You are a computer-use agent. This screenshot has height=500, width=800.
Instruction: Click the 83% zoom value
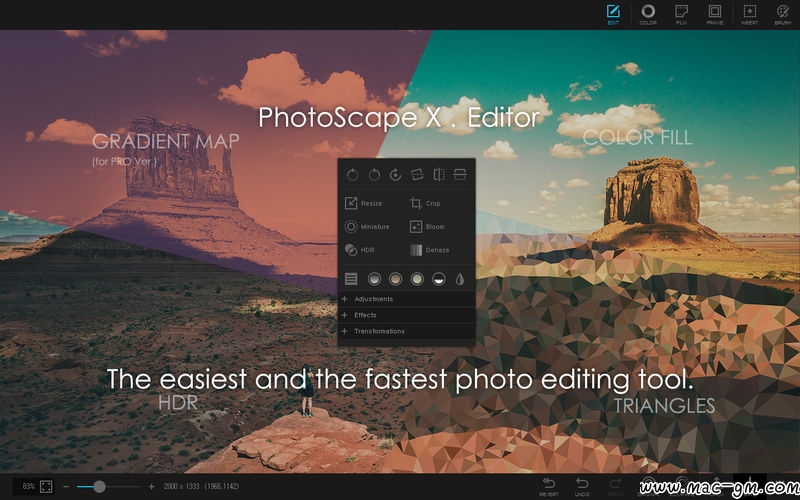click(28, 487)
